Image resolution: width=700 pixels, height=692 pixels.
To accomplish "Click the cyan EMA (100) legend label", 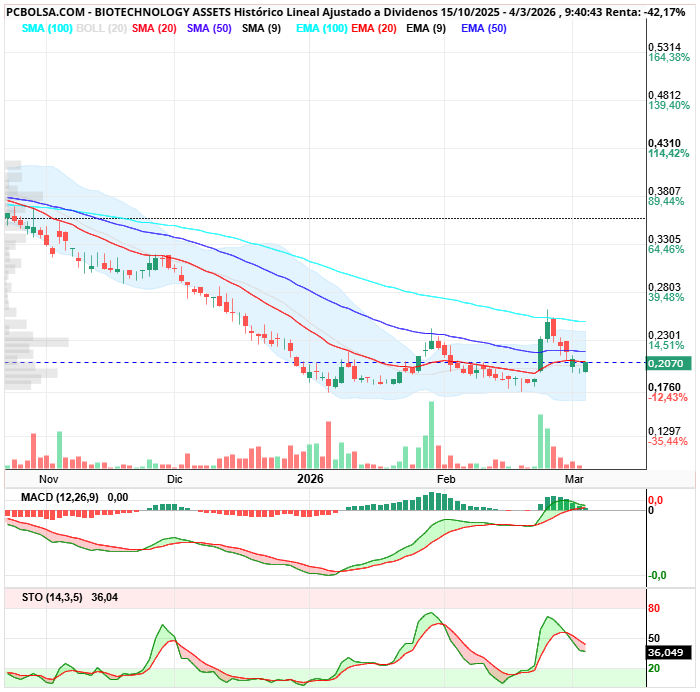I will point(322,29).
